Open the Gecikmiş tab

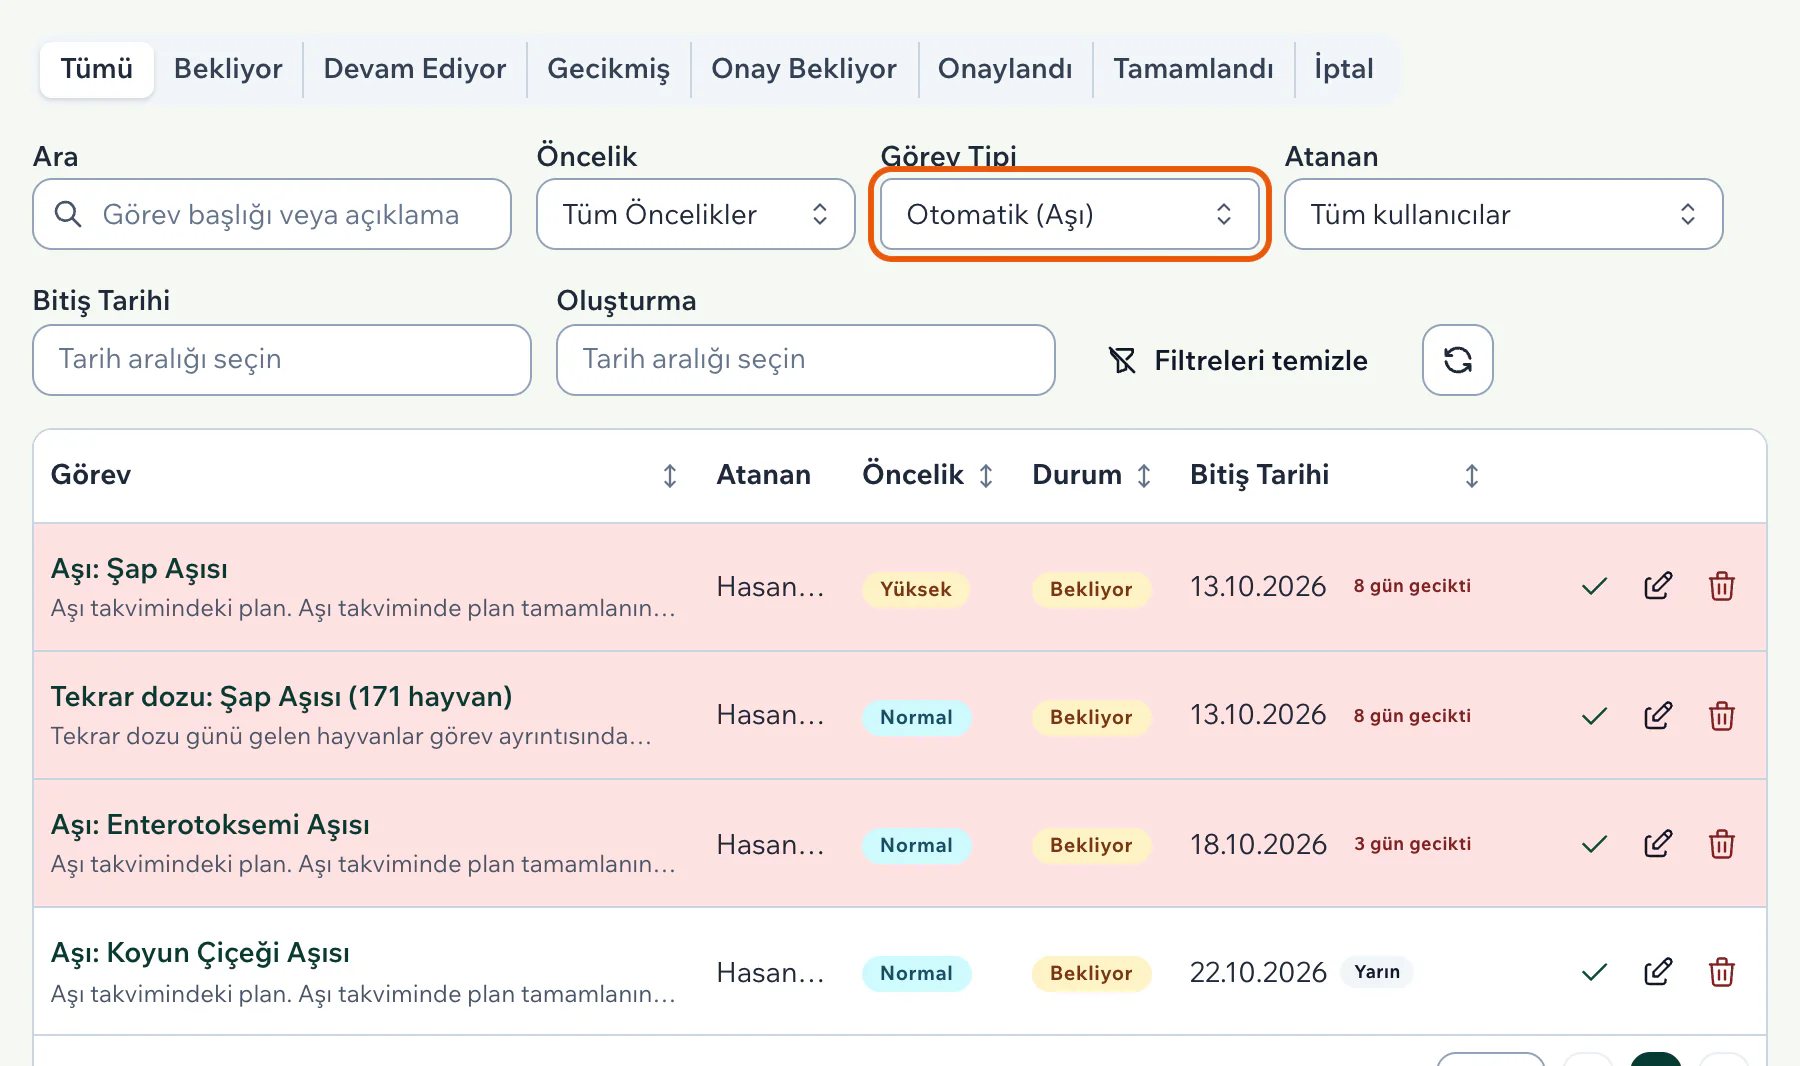click(609, 69)
